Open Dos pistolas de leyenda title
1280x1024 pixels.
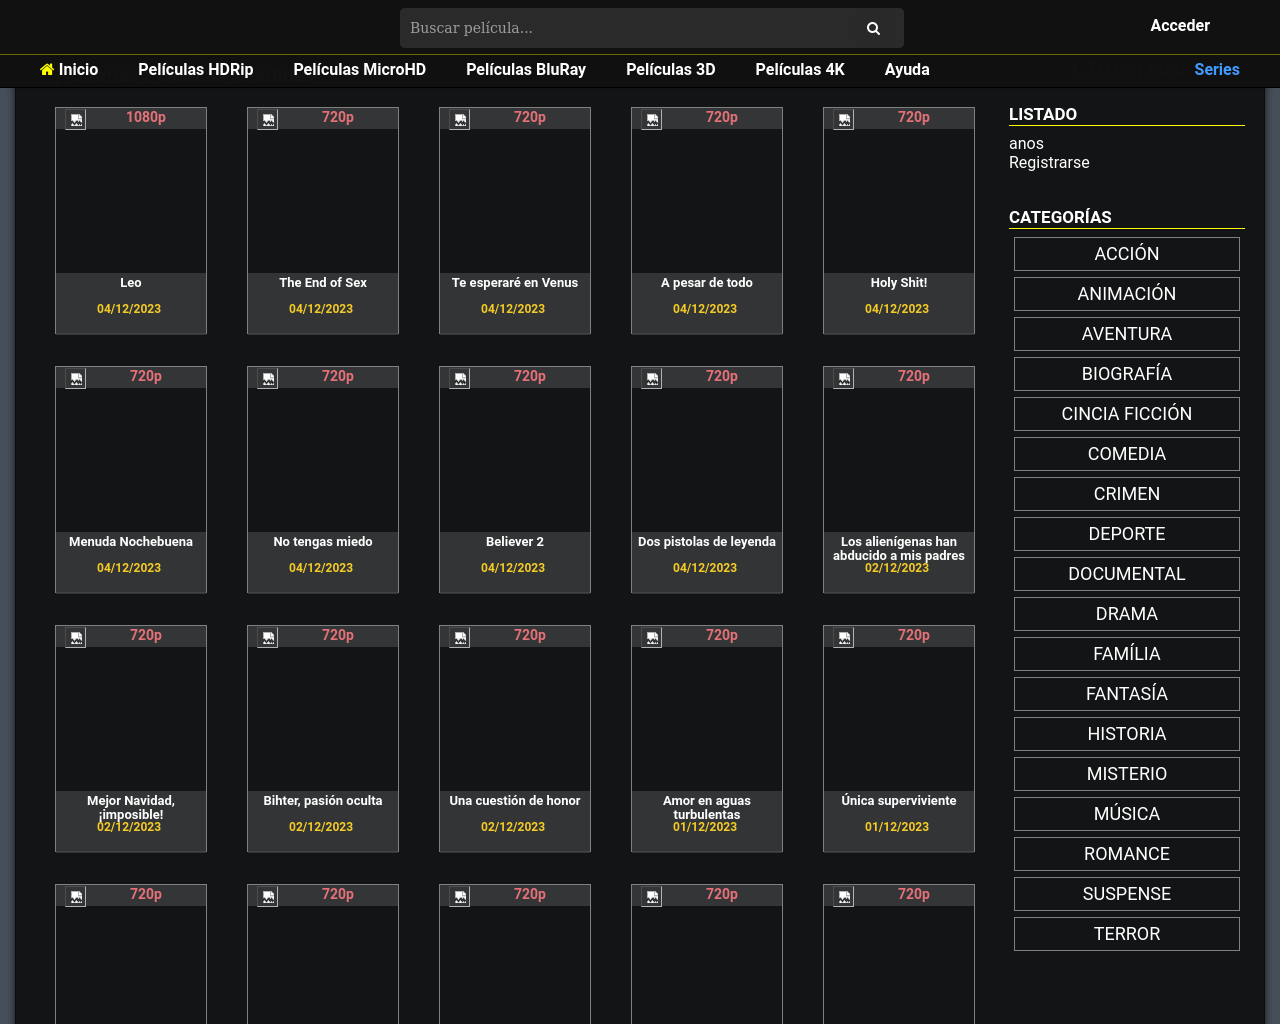[x=707, y=542]
